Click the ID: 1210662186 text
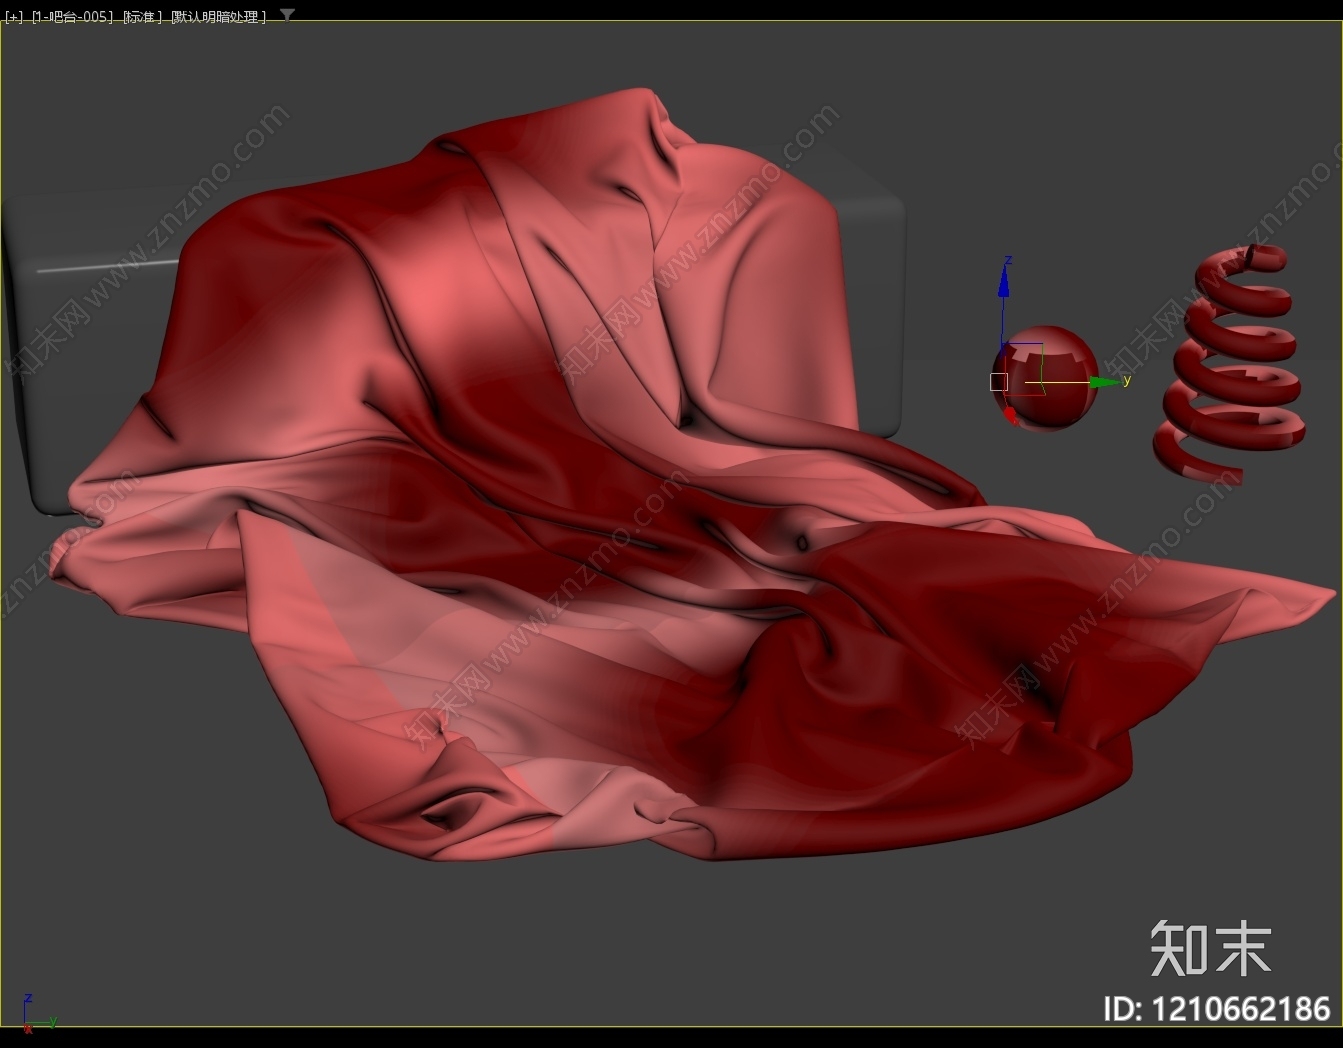 pyautogui.click(x=1217, y=1008)
